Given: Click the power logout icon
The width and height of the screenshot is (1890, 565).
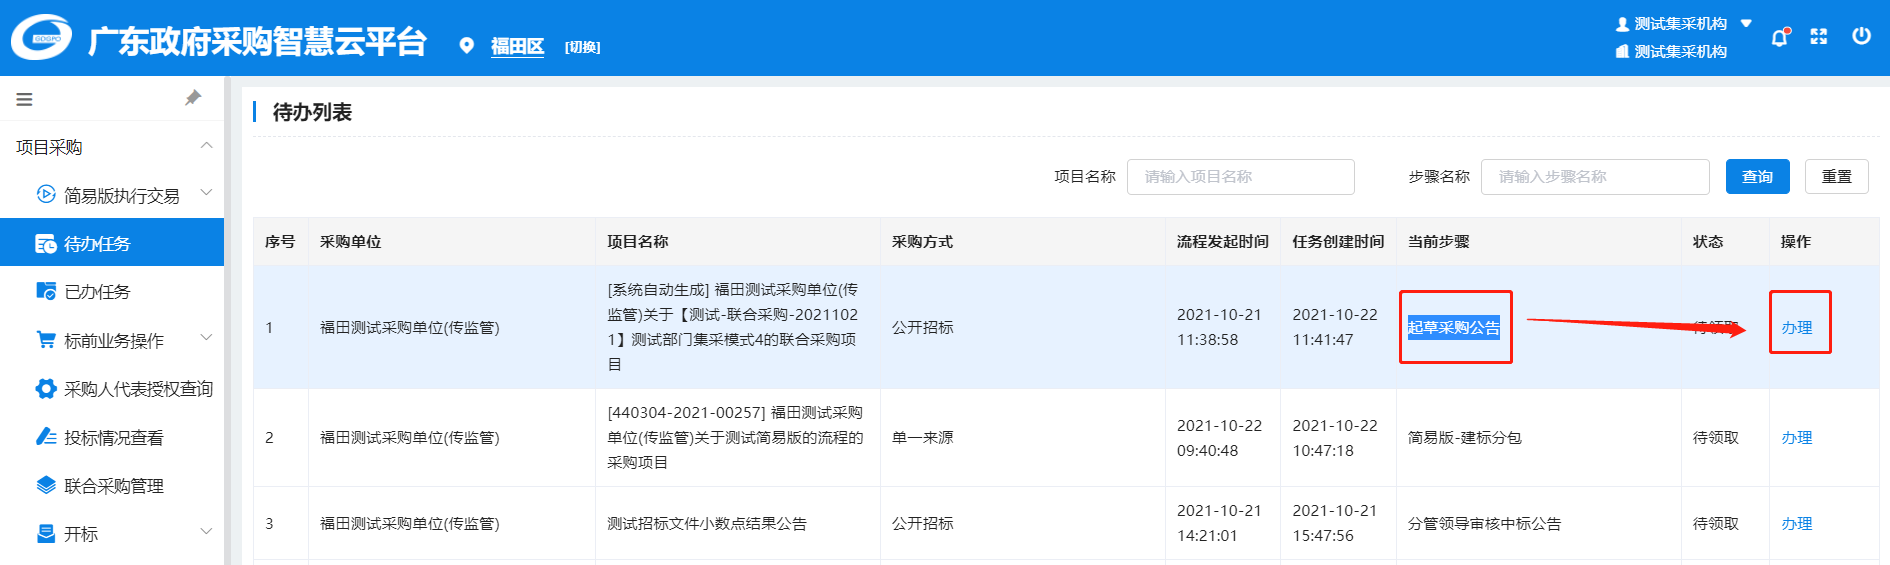Looking at the screenshot, I should [1861, 36].
